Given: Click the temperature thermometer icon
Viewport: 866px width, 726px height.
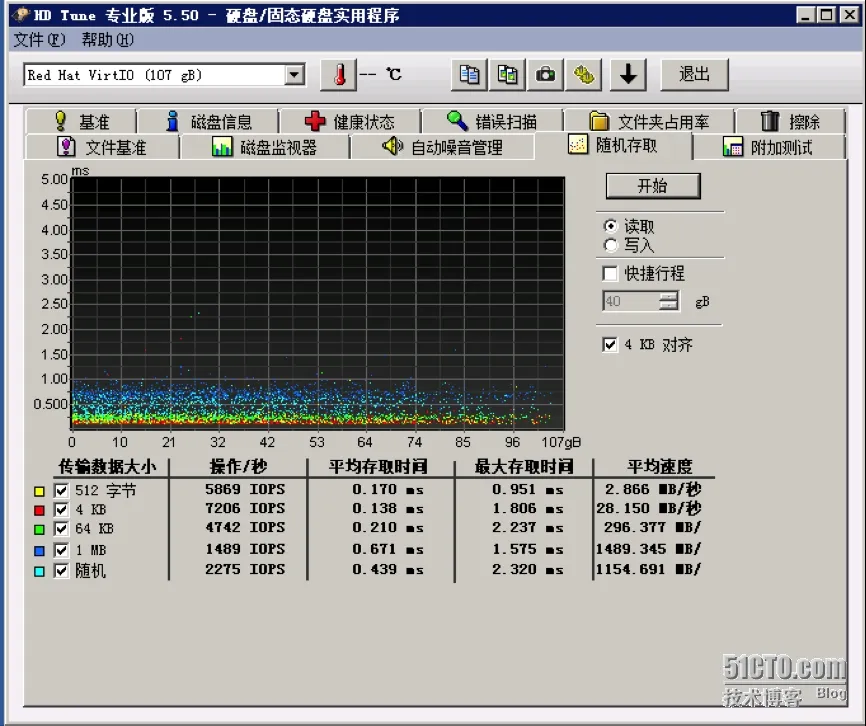Looking at the screenshot, I should (x=339, y=75).
